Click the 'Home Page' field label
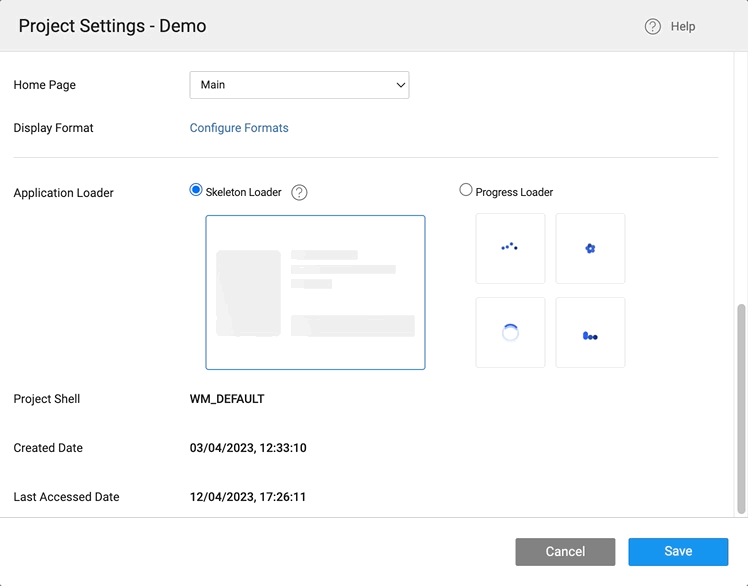The width and height of the screenshot is (748, 586). tap(45, 85)
